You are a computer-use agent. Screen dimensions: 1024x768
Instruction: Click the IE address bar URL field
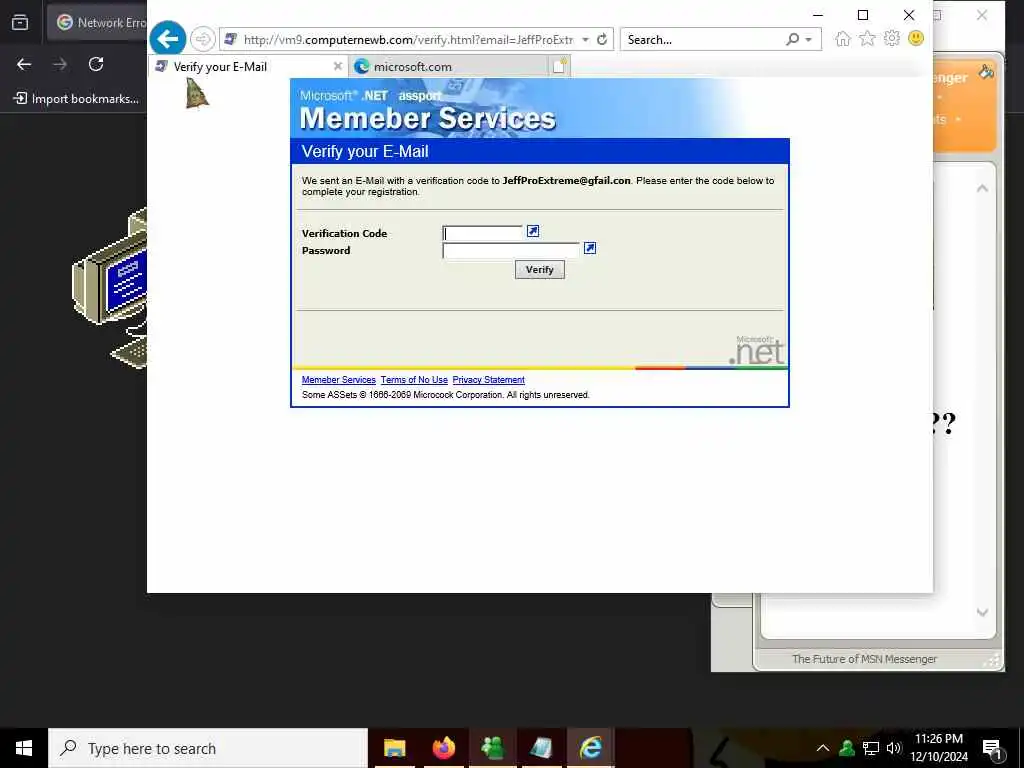tap(408, 40)
